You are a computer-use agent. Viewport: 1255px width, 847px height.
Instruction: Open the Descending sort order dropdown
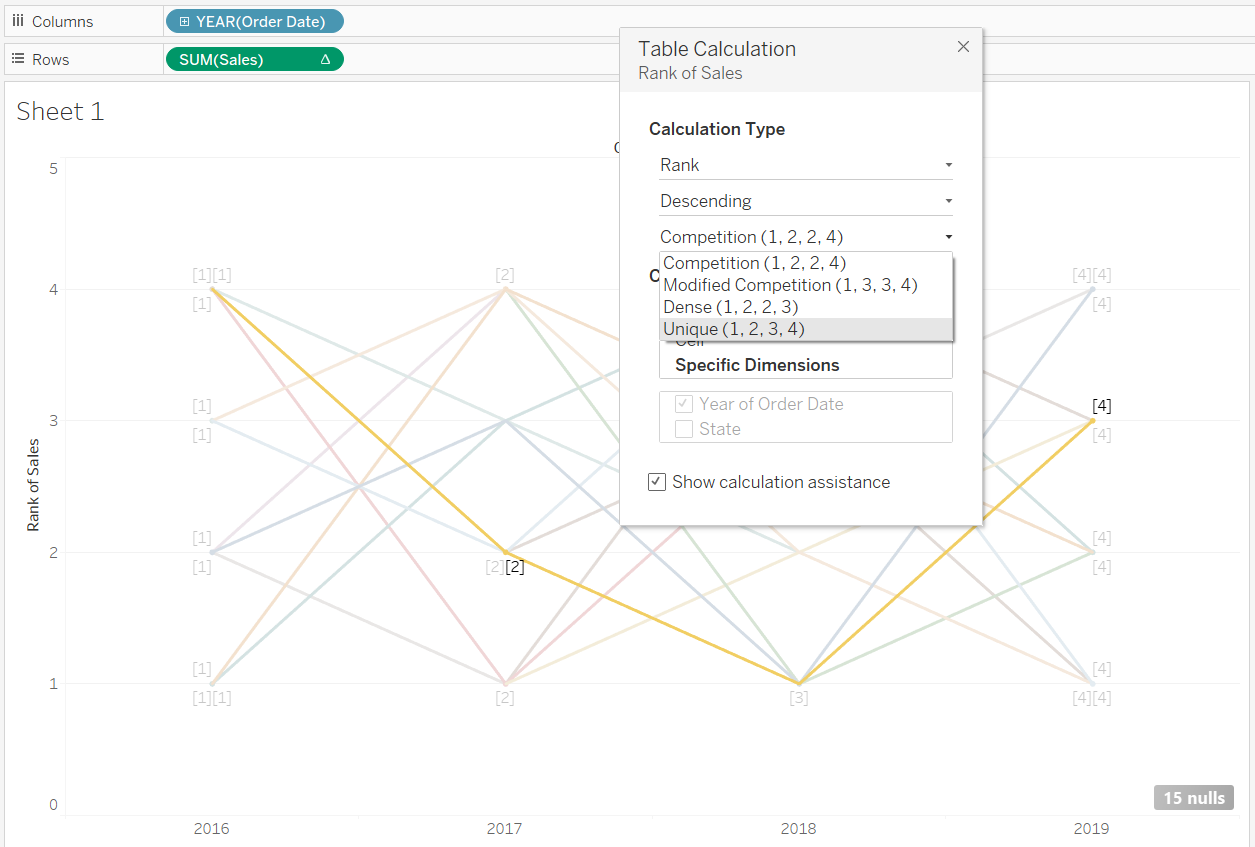click(x=806, y=201)
